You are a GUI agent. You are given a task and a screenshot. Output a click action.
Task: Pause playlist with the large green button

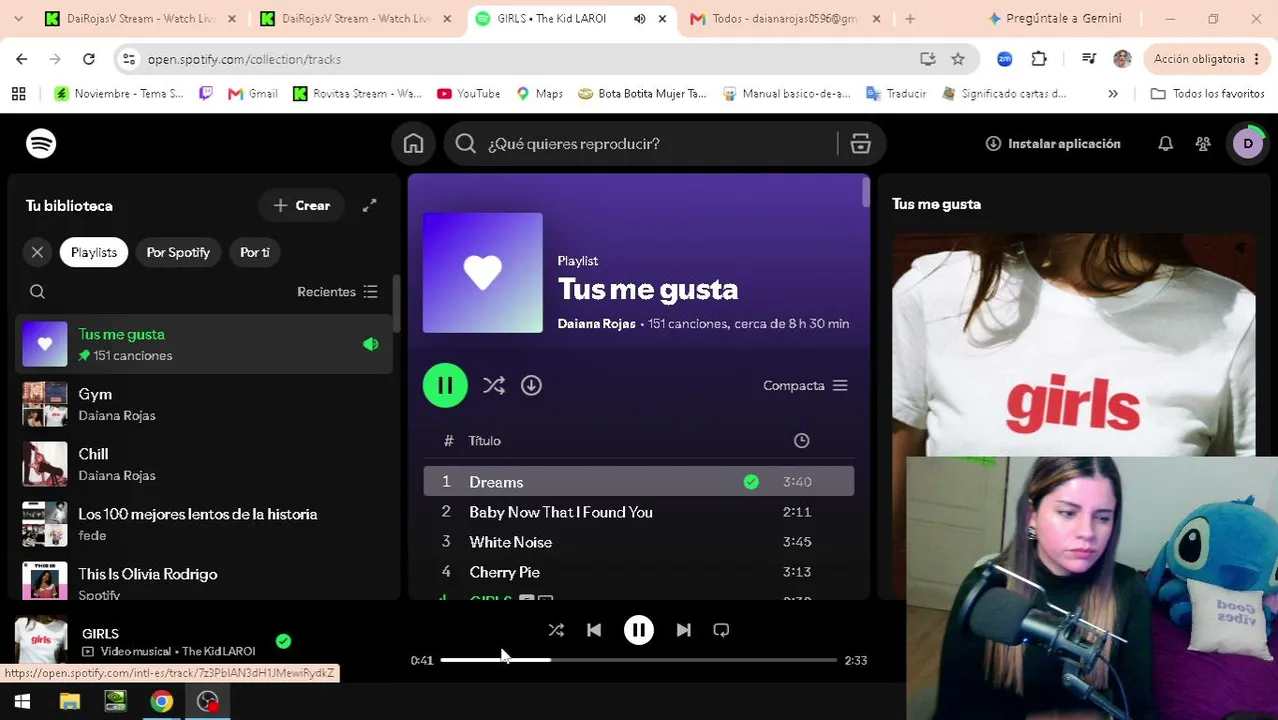click(445, 385)
